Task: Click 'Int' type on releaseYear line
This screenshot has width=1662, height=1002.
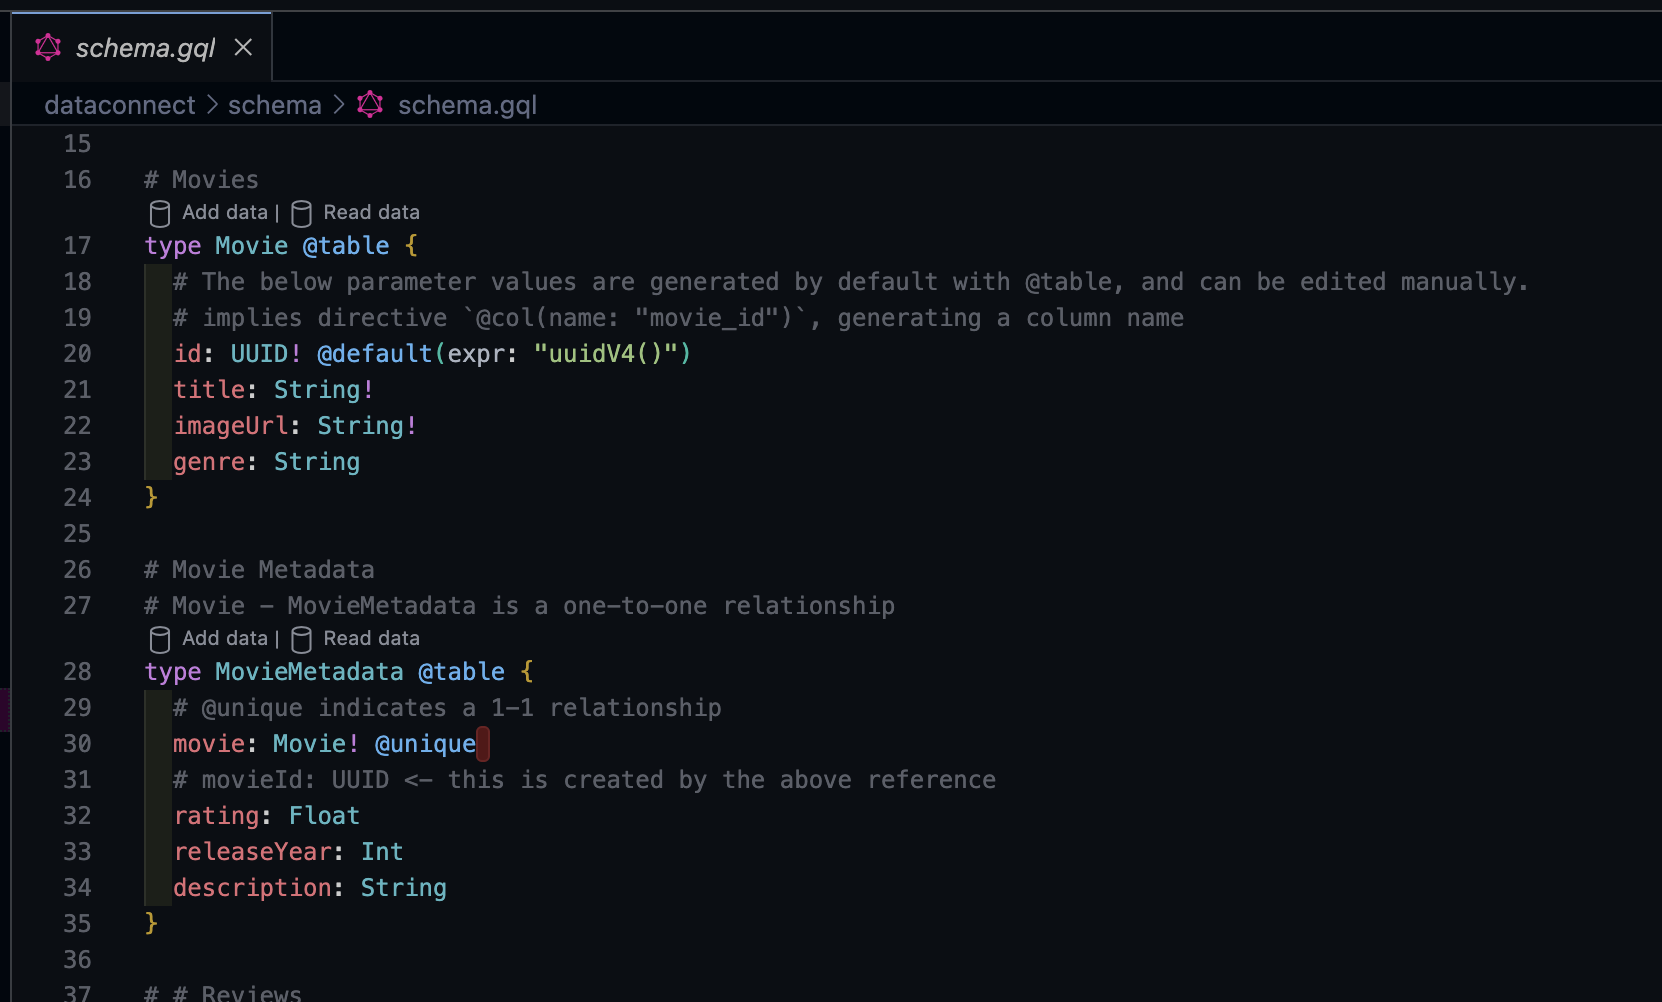Action: click(x=382, y=852)
